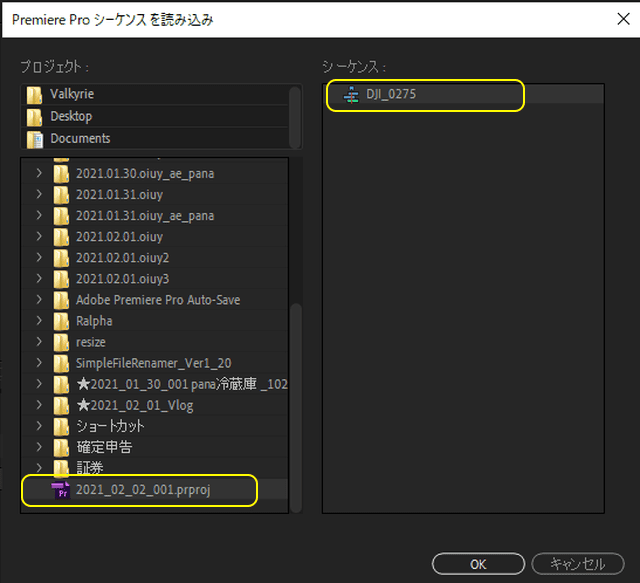Viewport: 640px width, 583px height.
Task: Expand the 2021.02.01.oiuy2 folder
Action: click(x=39, y=257)
